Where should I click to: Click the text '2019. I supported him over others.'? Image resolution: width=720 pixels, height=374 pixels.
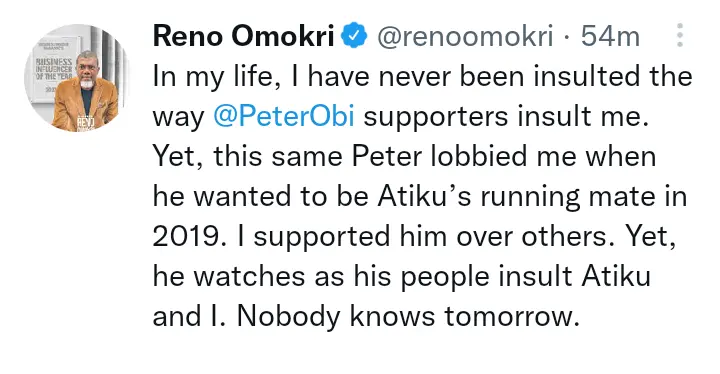point(383,237)
